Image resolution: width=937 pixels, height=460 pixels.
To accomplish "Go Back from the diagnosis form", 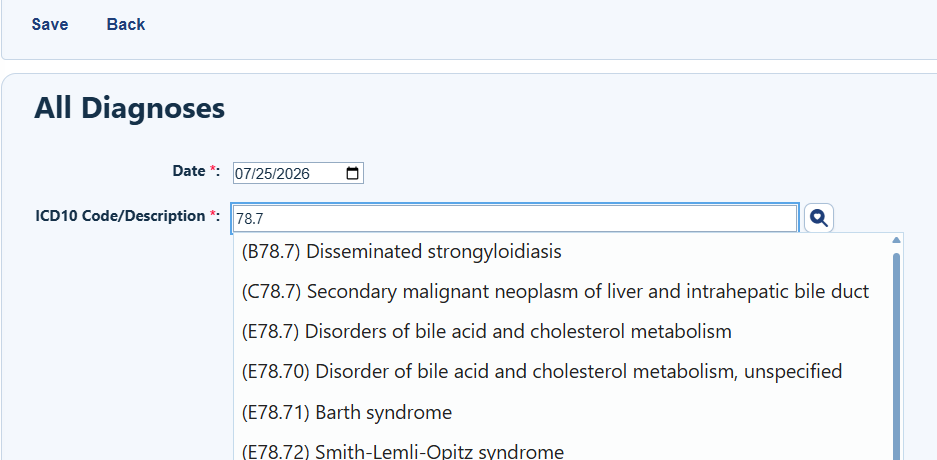I will (125, 24).
